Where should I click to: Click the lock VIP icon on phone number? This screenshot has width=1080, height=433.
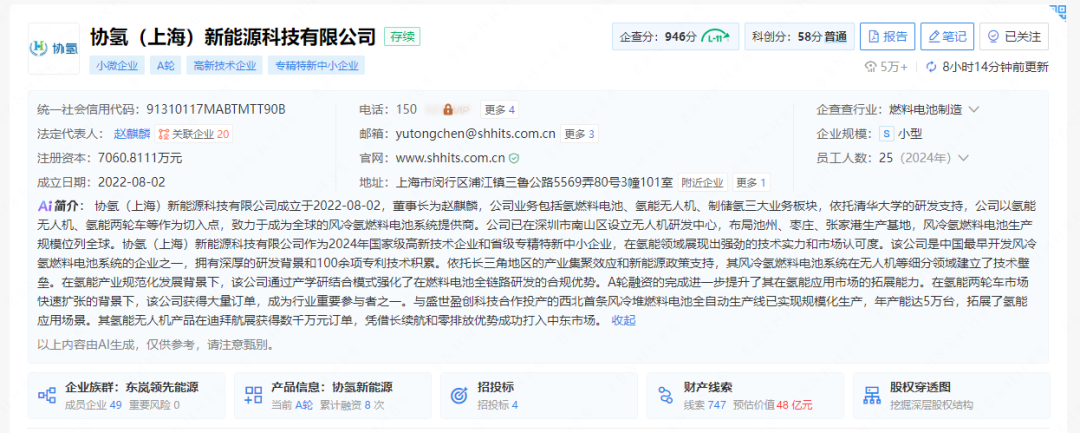pos(447,109)
